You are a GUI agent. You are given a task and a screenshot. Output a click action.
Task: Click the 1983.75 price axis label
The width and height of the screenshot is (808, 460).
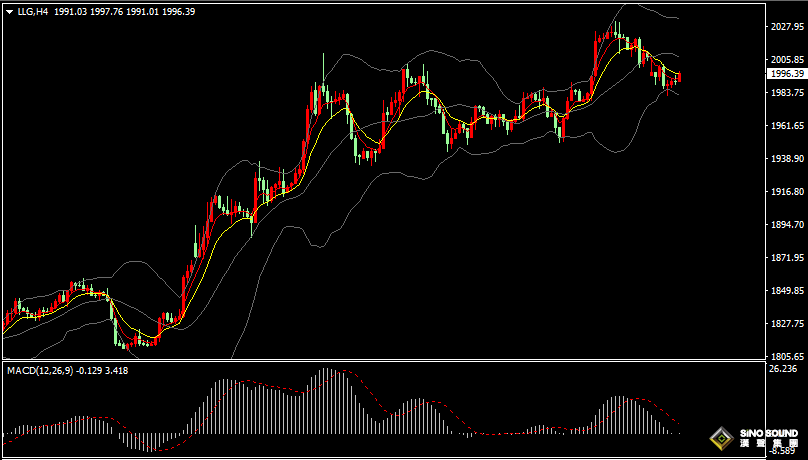(x=785, y=93)
